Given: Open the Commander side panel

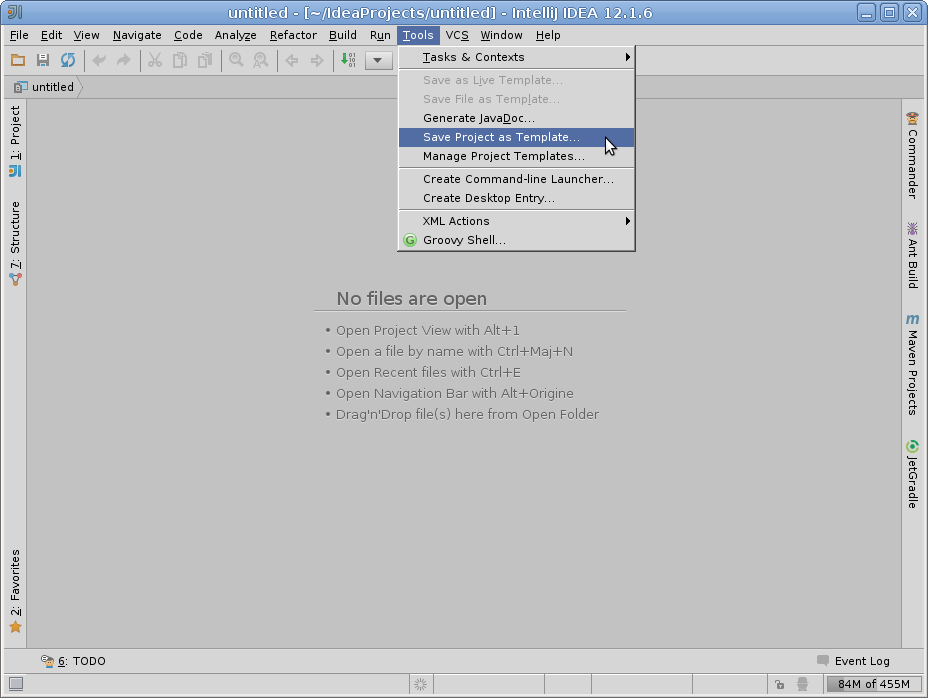Looking at the screenshot, I should click(913, 155).
